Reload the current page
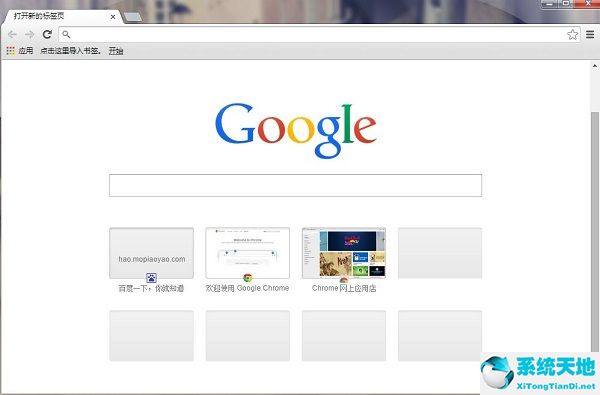600x395 pixels. [x=47, y=34]
